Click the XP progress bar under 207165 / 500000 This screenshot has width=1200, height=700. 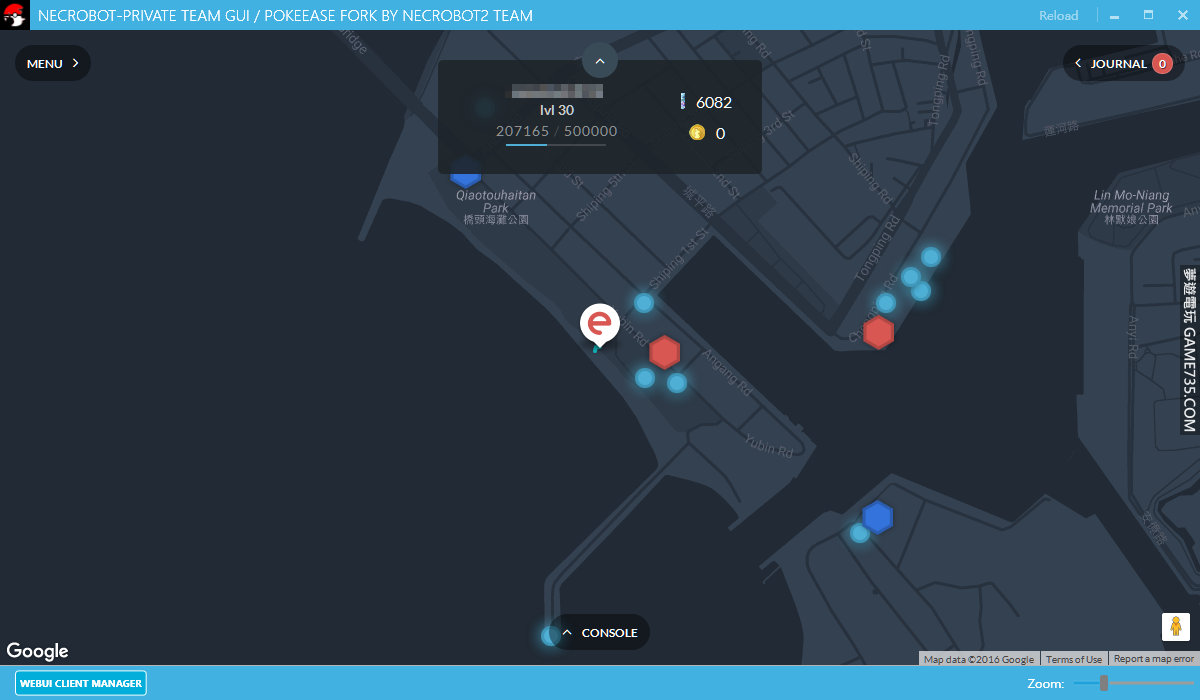click(556, 145)
